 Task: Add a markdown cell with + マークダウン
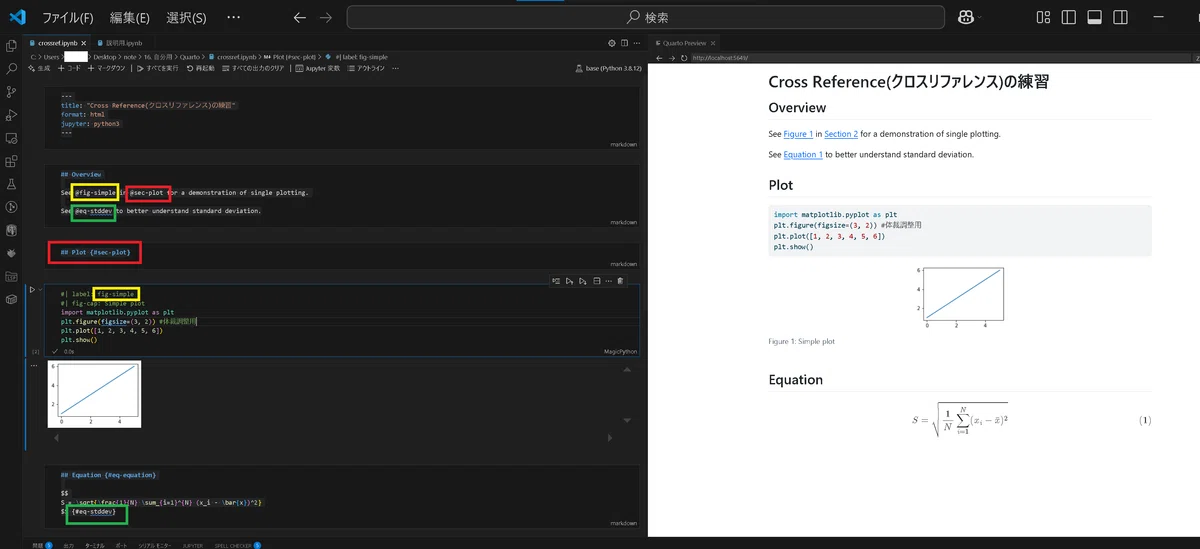click(108, 68)
